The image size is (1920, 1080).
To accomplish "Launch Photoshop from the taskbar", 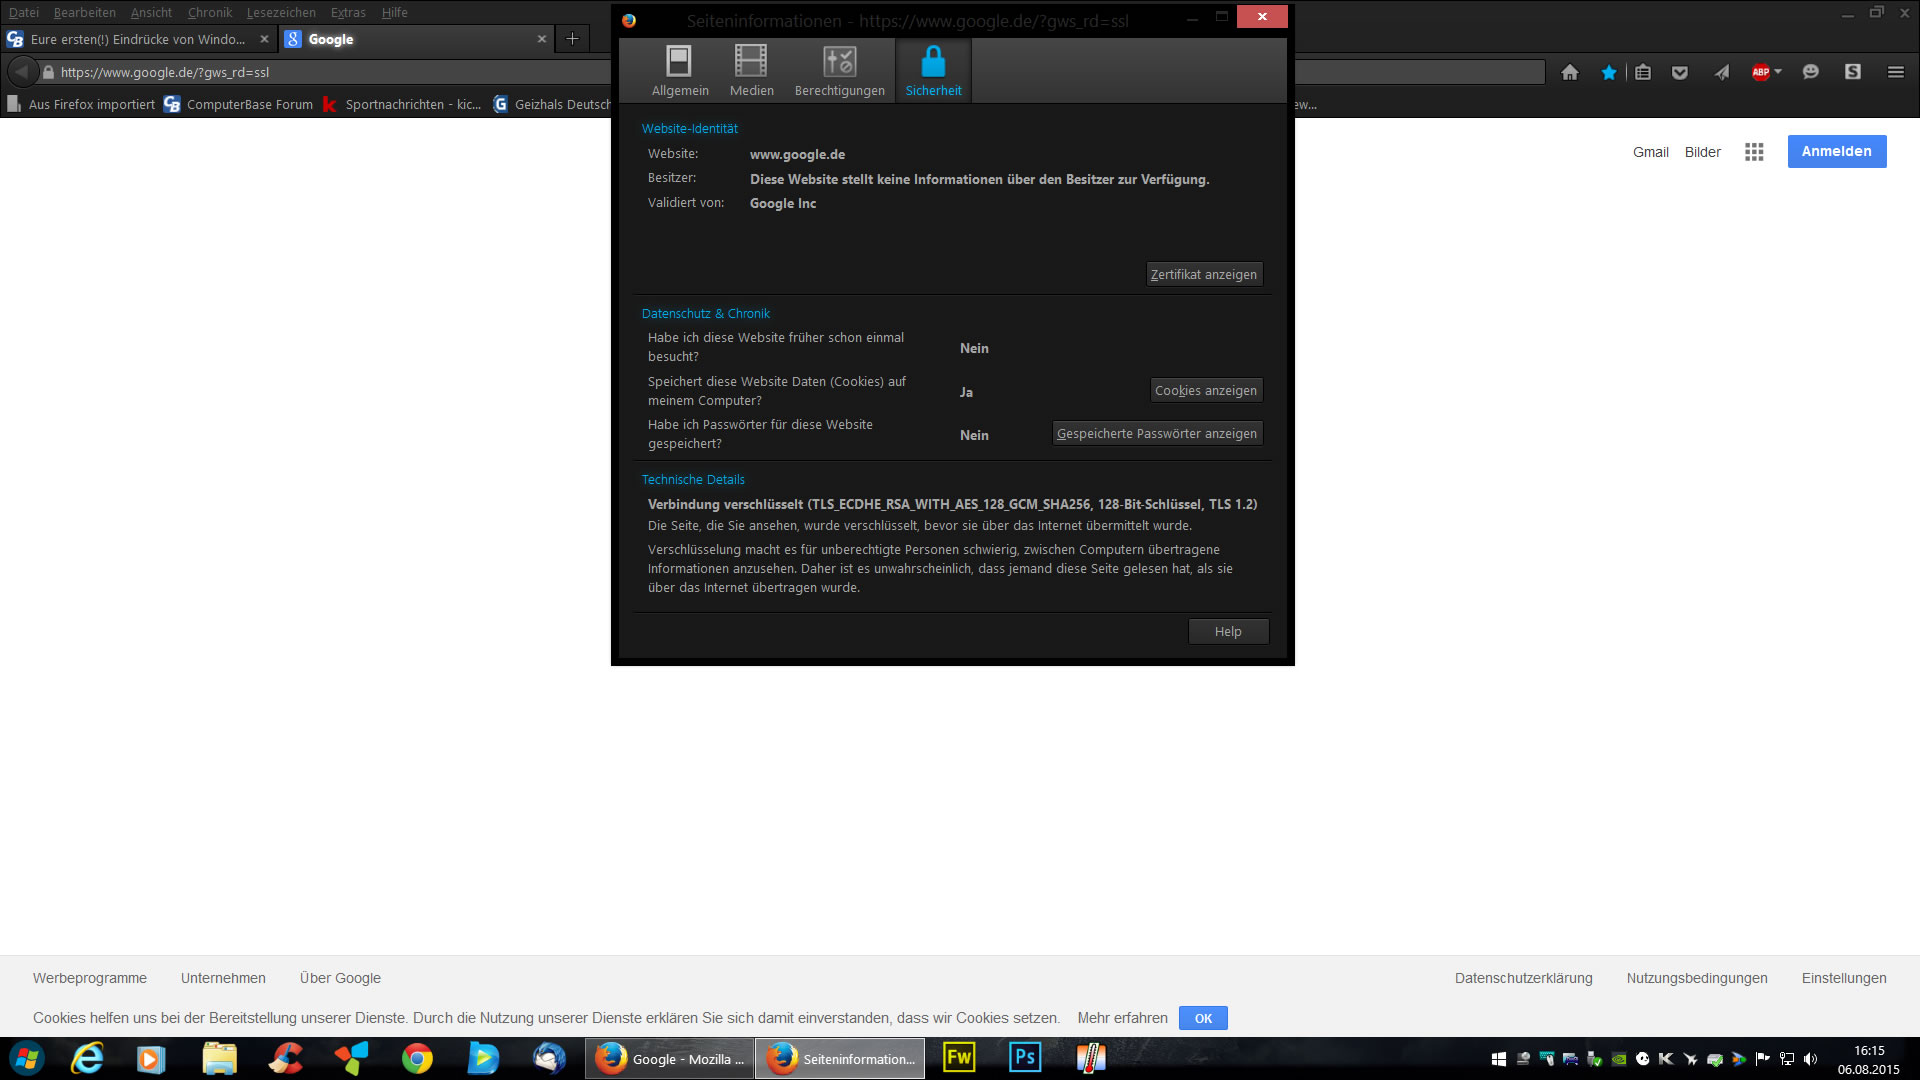I will point(1024,1057).
